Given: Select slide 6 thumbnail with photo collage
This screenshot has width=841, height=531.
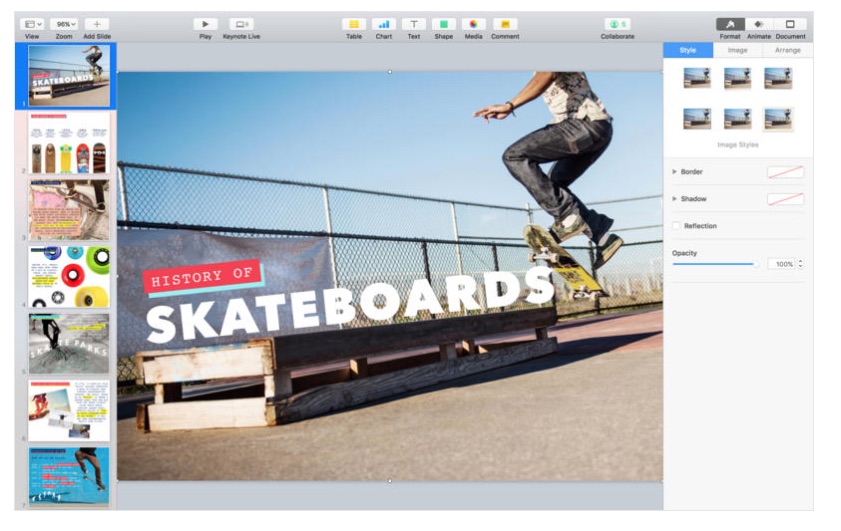Looking at the screenshot, I should coord(69,411).
